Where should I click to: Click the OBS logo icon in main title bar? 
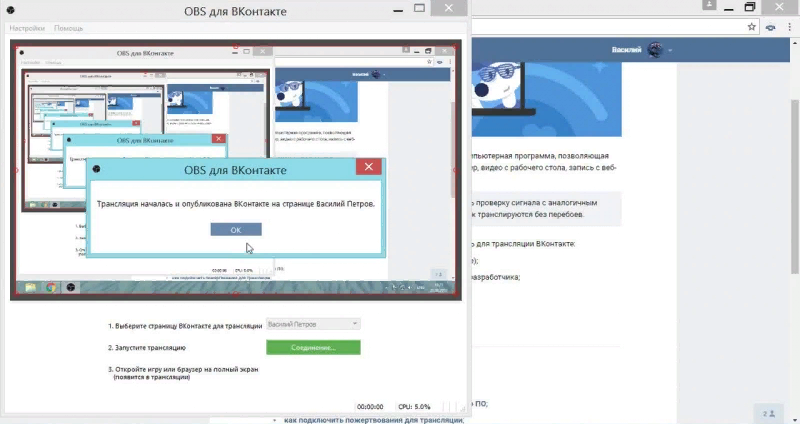(x=10, y=10)
